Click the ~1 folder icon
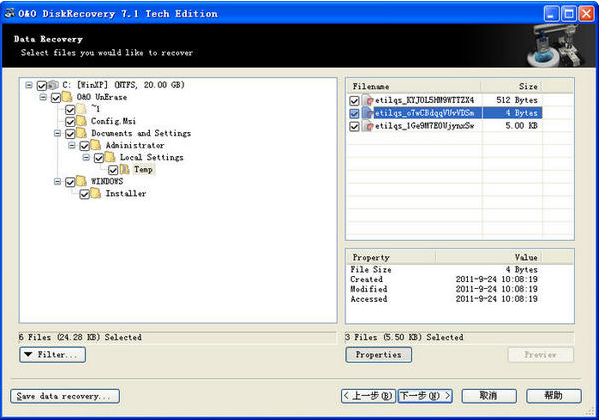Image resolution: width=601 pixels, height=420 pixels. pyautogui.click(x=81, y=109)
